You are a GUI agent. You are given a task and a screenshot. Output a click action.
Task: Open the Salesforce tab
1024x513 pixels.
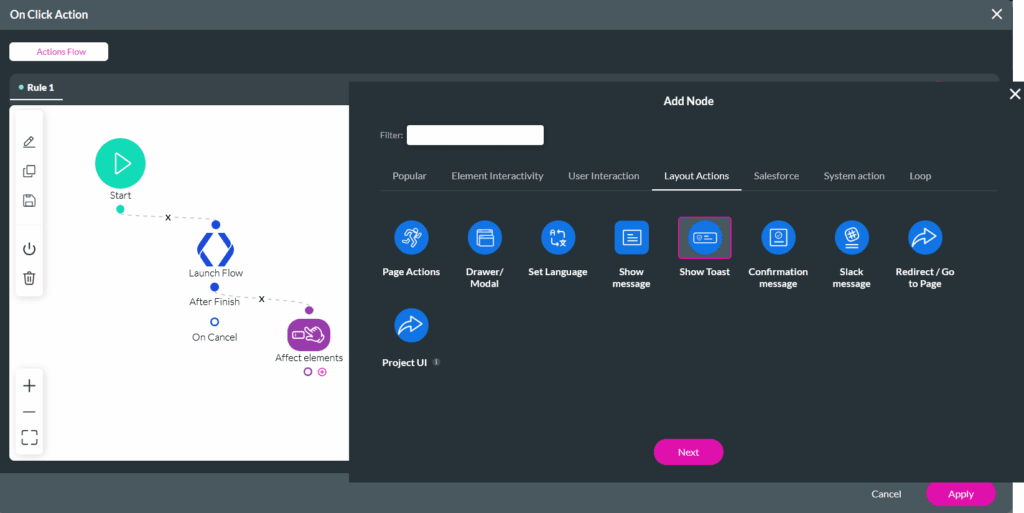point(776,176)
